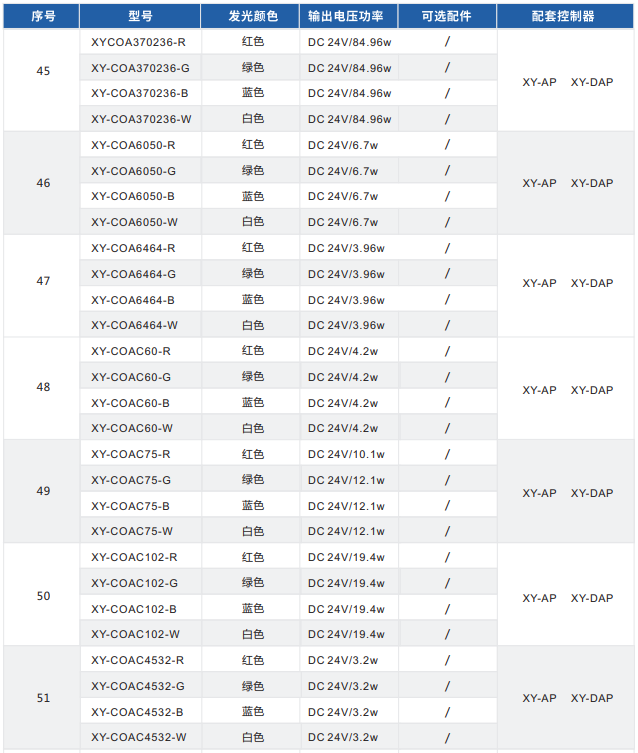Select serial number 48 cell

(43, 387)
